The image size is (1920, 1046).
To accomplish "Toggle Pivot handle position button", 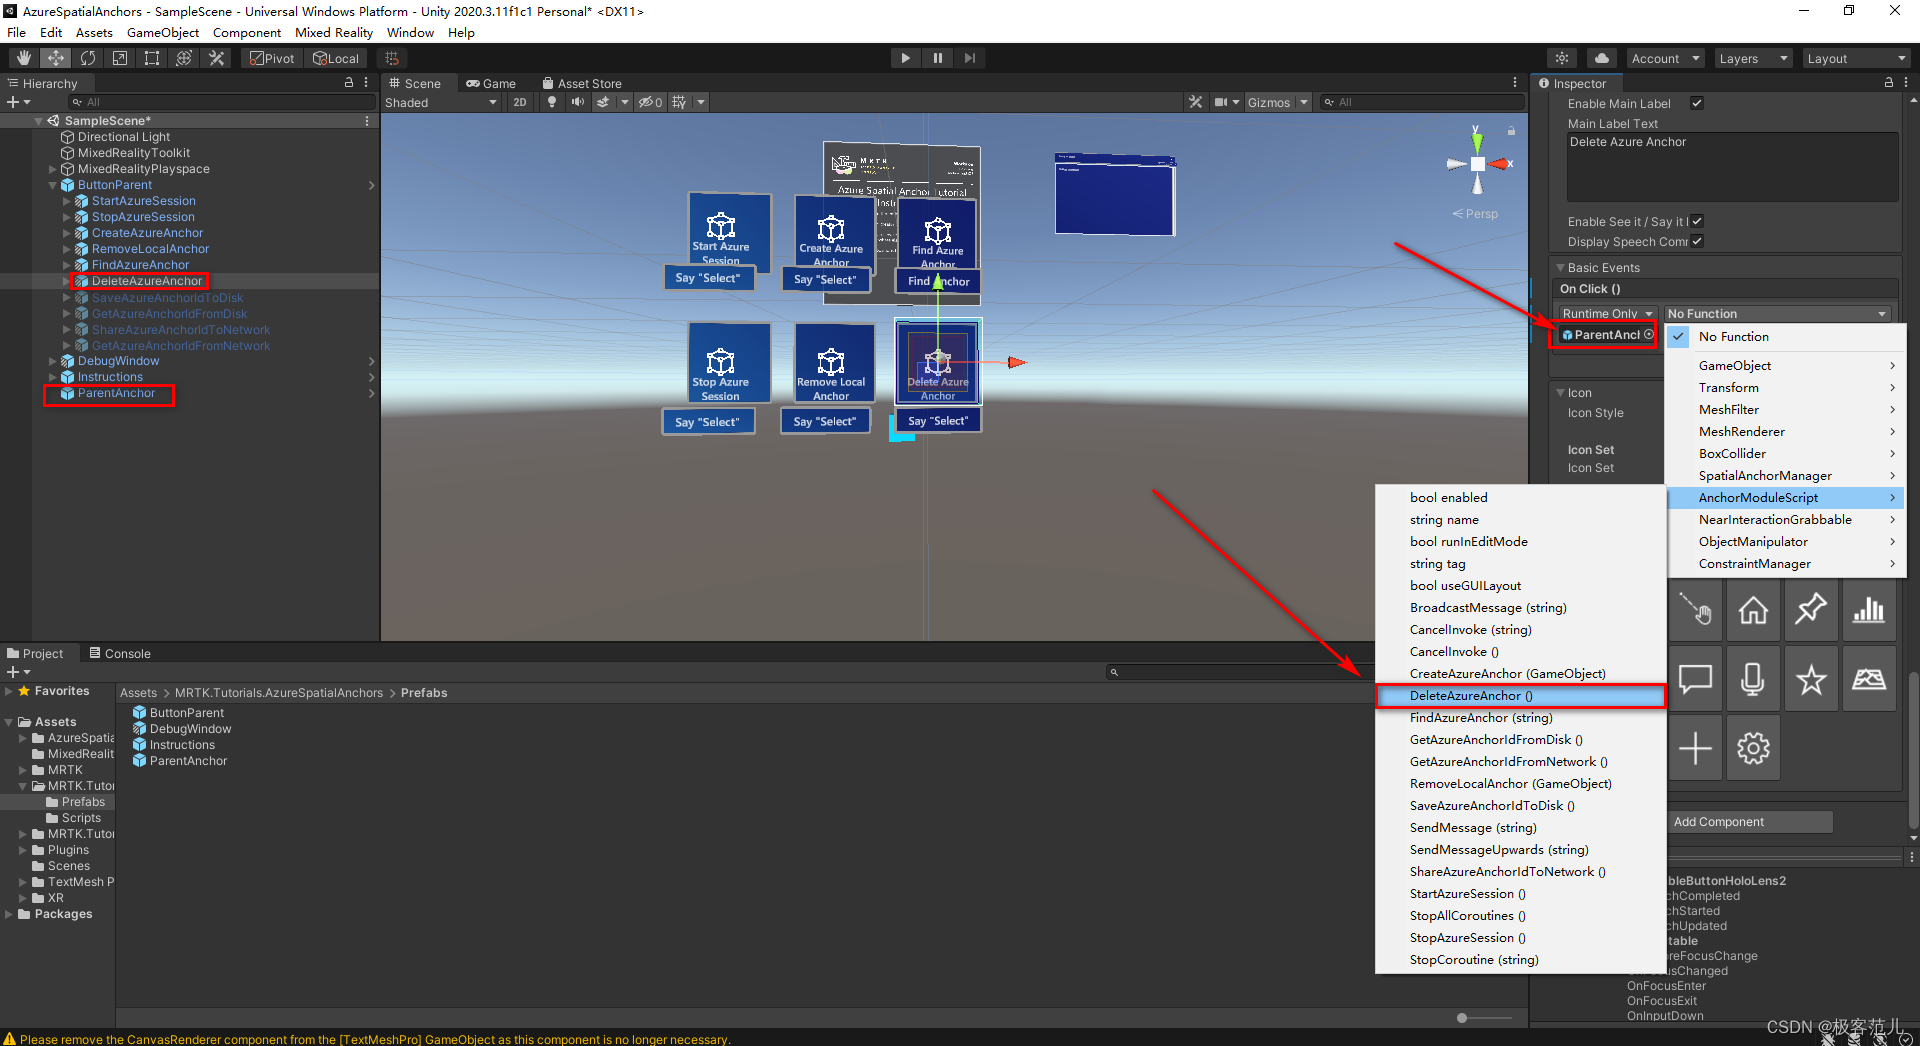I will [x=272, y=58].
